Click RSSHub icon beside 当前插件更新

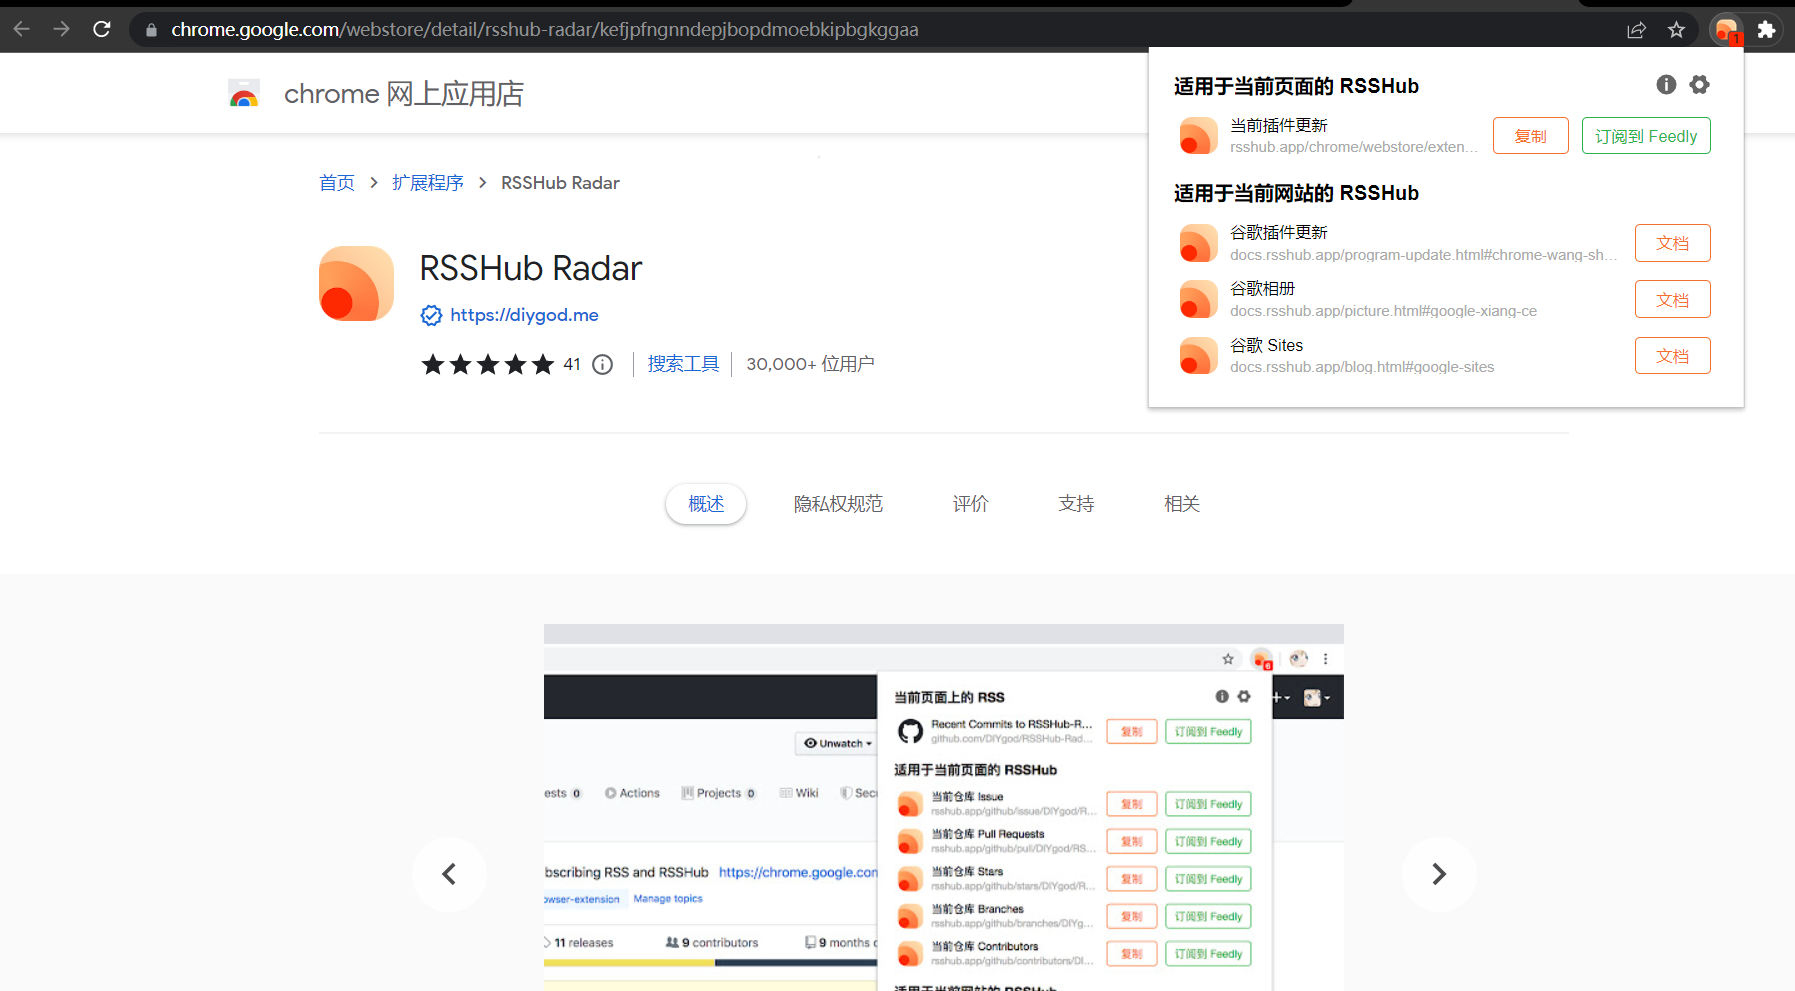(x=1198, y=136)
